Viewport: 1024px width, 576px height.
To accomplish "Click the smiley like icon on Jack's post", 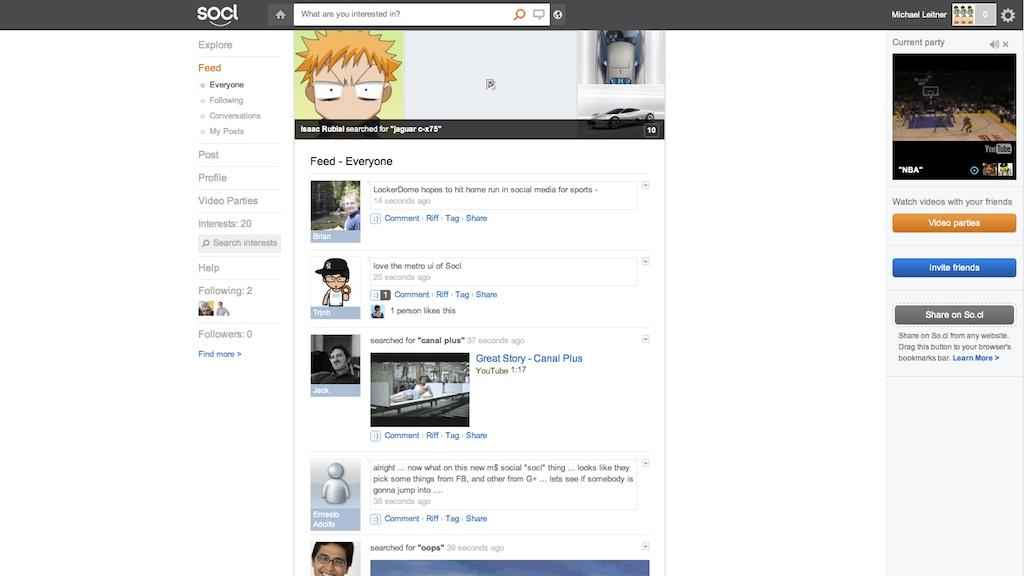I will pyautogui.click(x=376, y=436).
